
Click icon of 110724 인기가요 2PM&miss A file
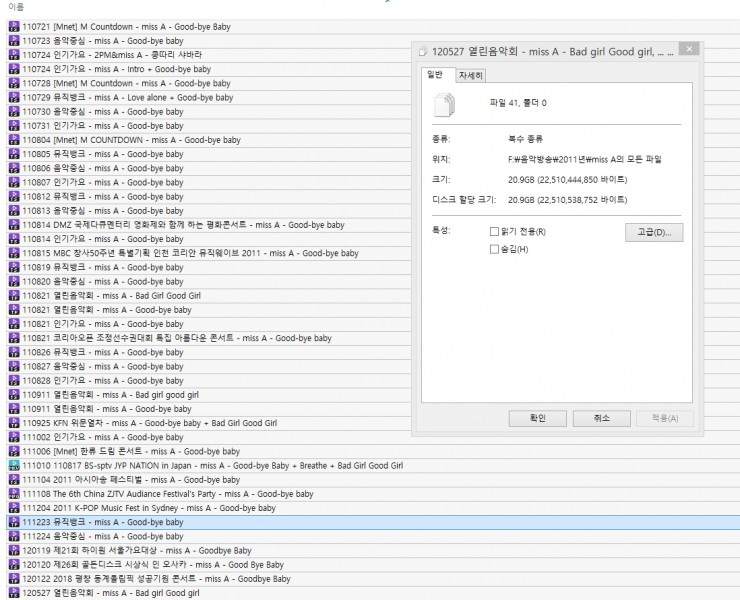(14, 55)
